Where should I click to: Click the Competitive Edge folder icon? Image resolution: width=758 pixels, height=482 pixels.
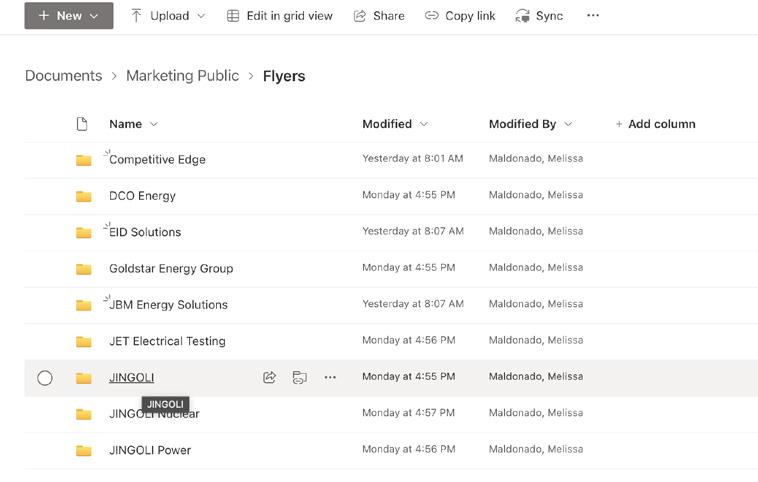(84, 160)
